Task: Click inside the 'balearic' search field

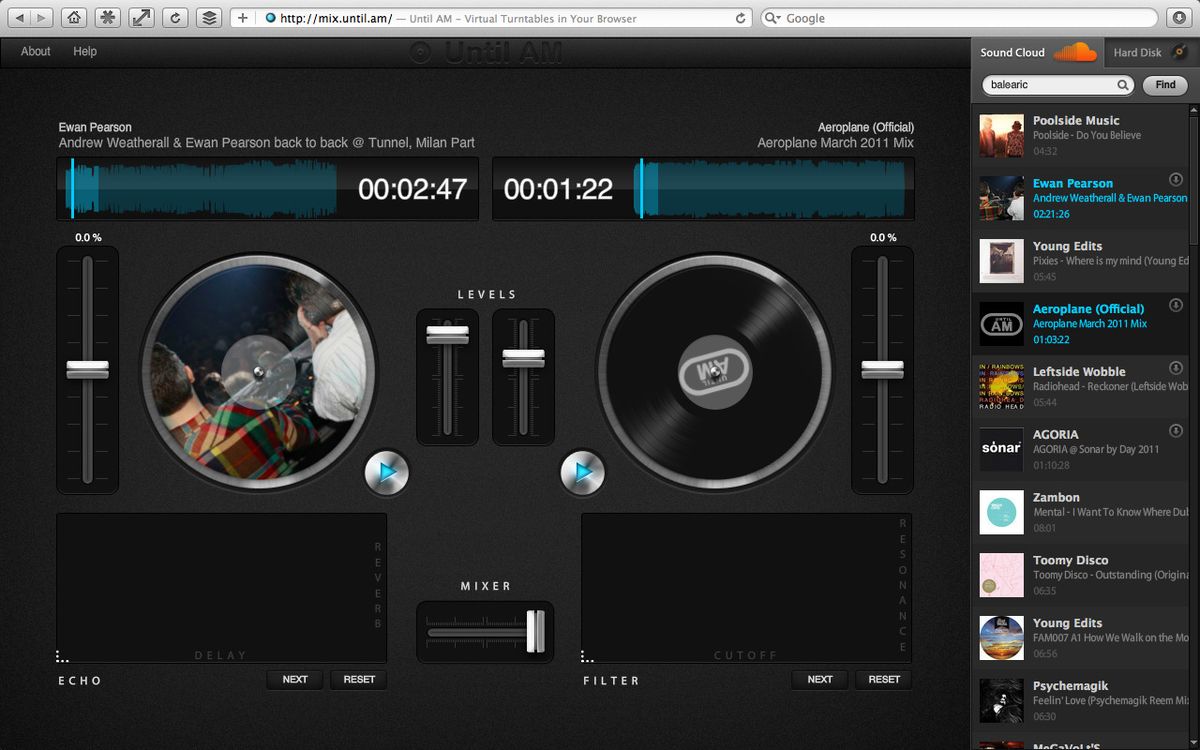Action: (1050, 85)
